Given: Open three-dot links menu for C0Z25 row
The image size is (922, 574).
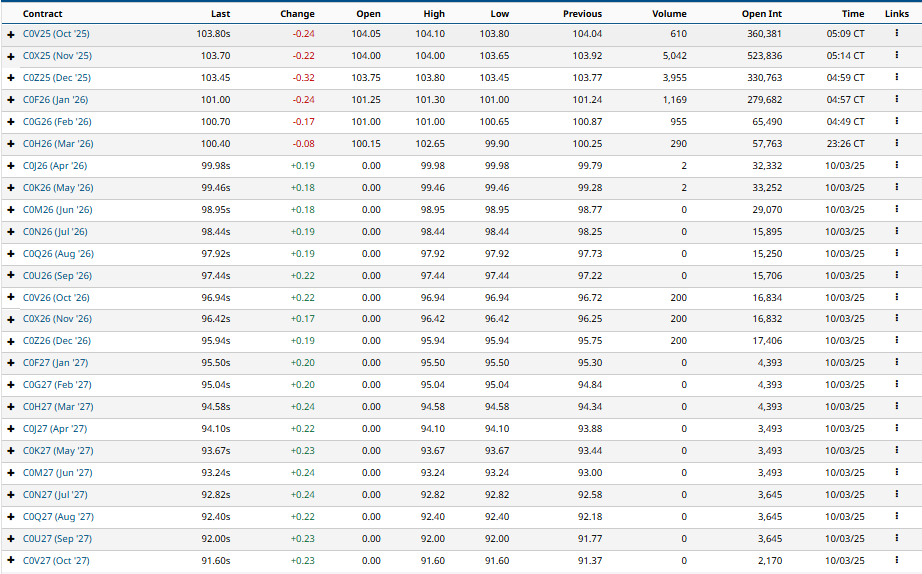Looking at the screenshot, I should click(897, 78).
